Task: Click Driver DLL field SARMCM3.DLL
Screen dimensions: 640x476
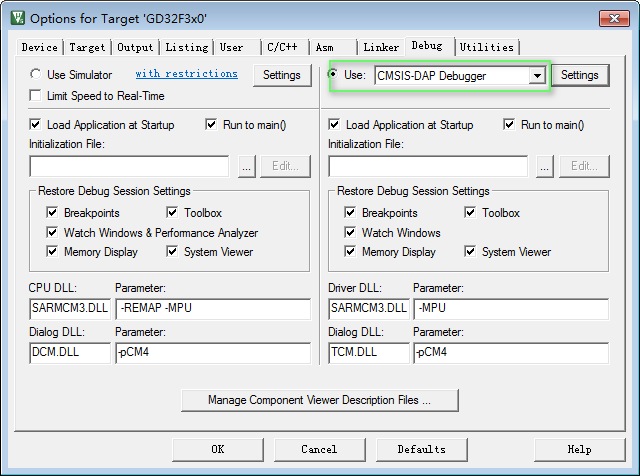Action: click(369, 308)
